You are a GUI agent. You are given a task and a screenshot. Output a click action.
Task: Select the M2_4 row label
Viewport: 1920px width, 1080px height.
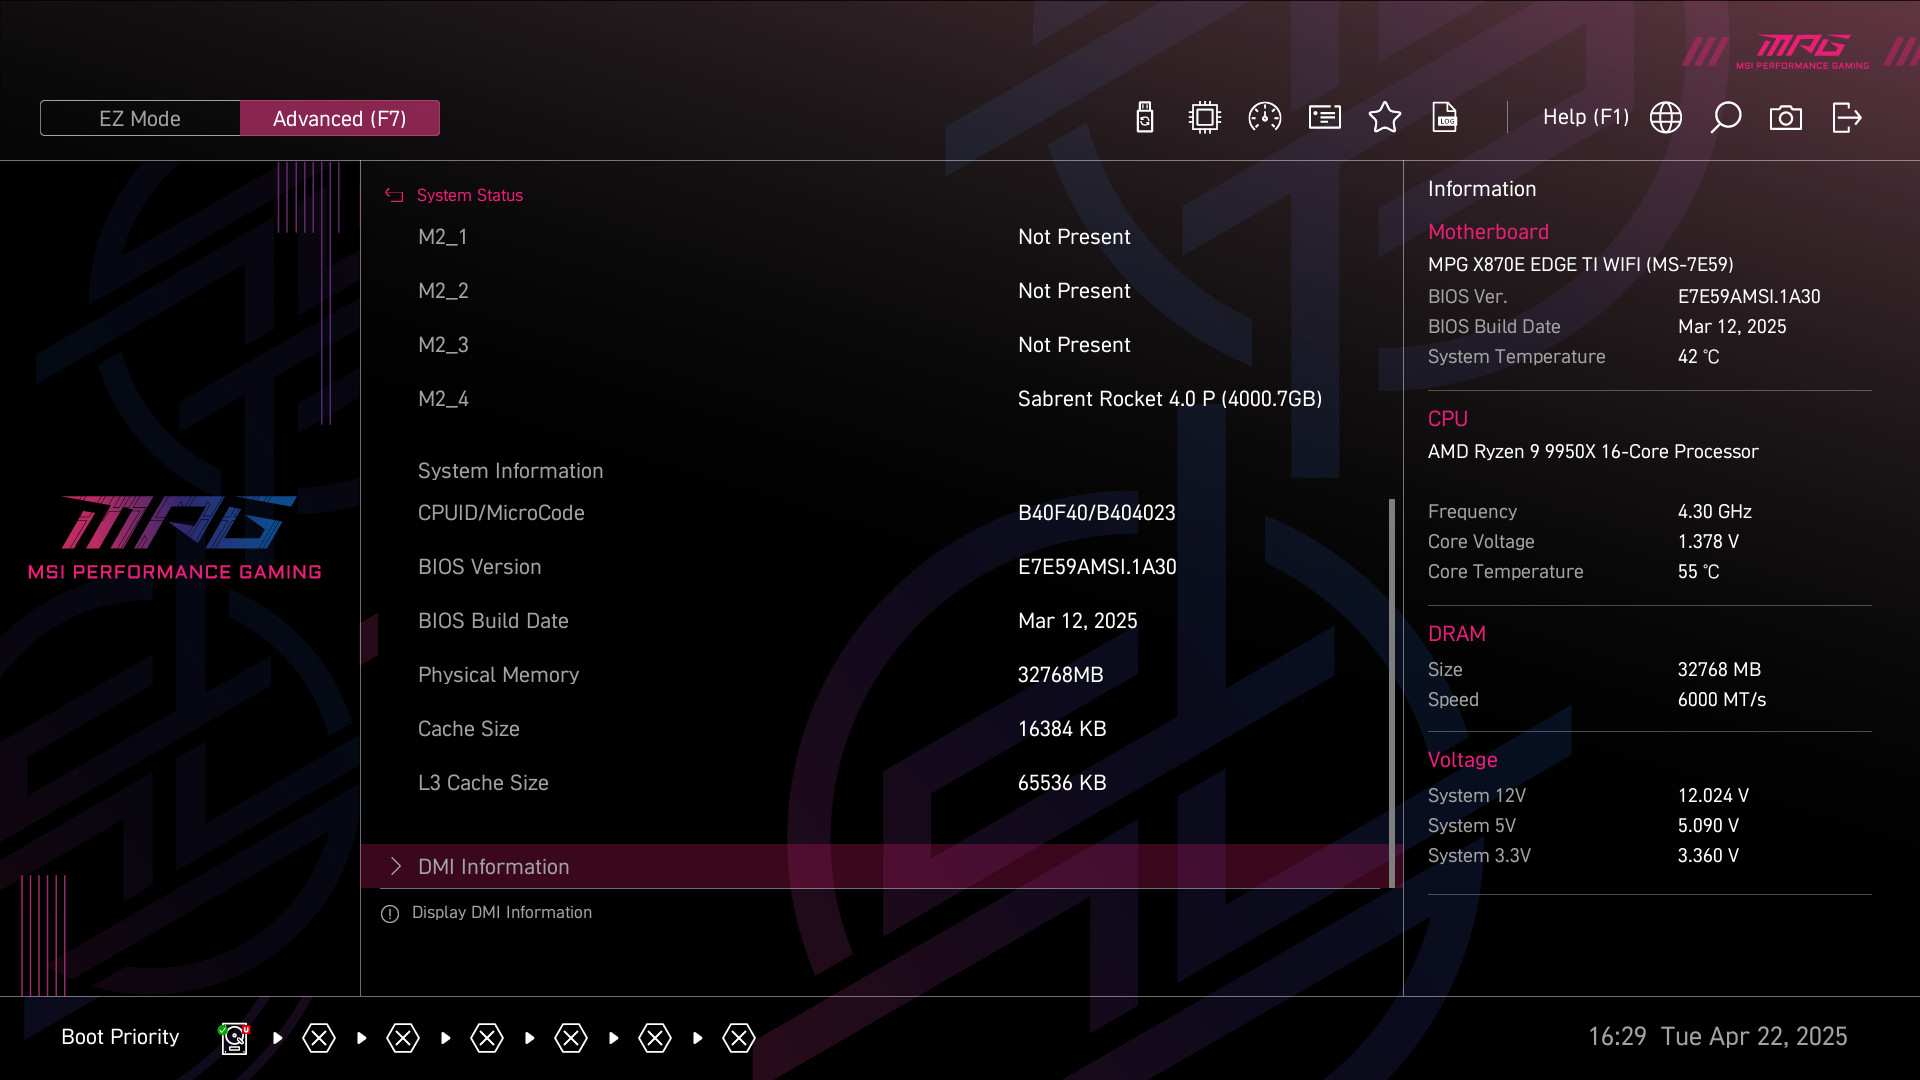pos(443,399)
